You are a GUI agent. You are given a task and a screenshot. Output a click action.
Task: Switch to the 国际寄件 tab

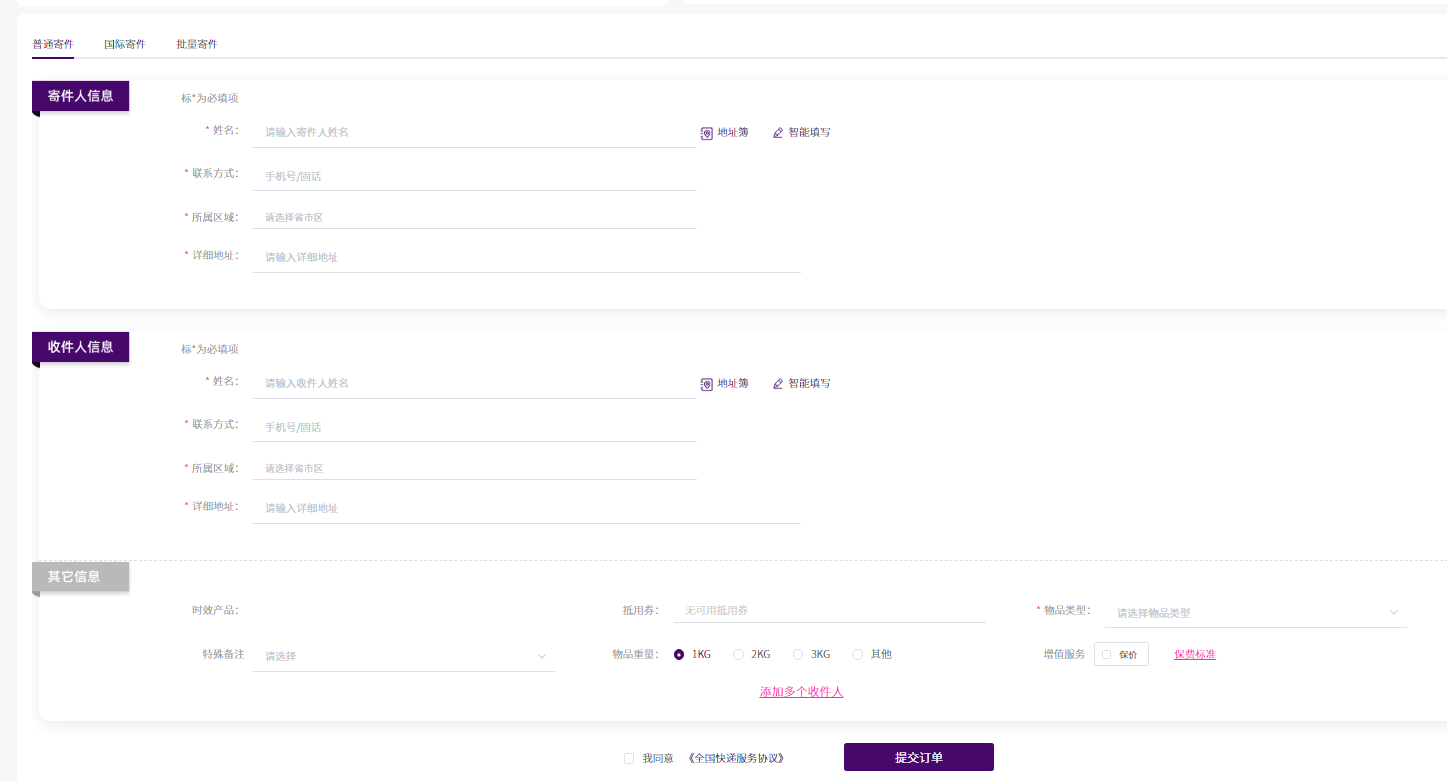coord(125,44)
